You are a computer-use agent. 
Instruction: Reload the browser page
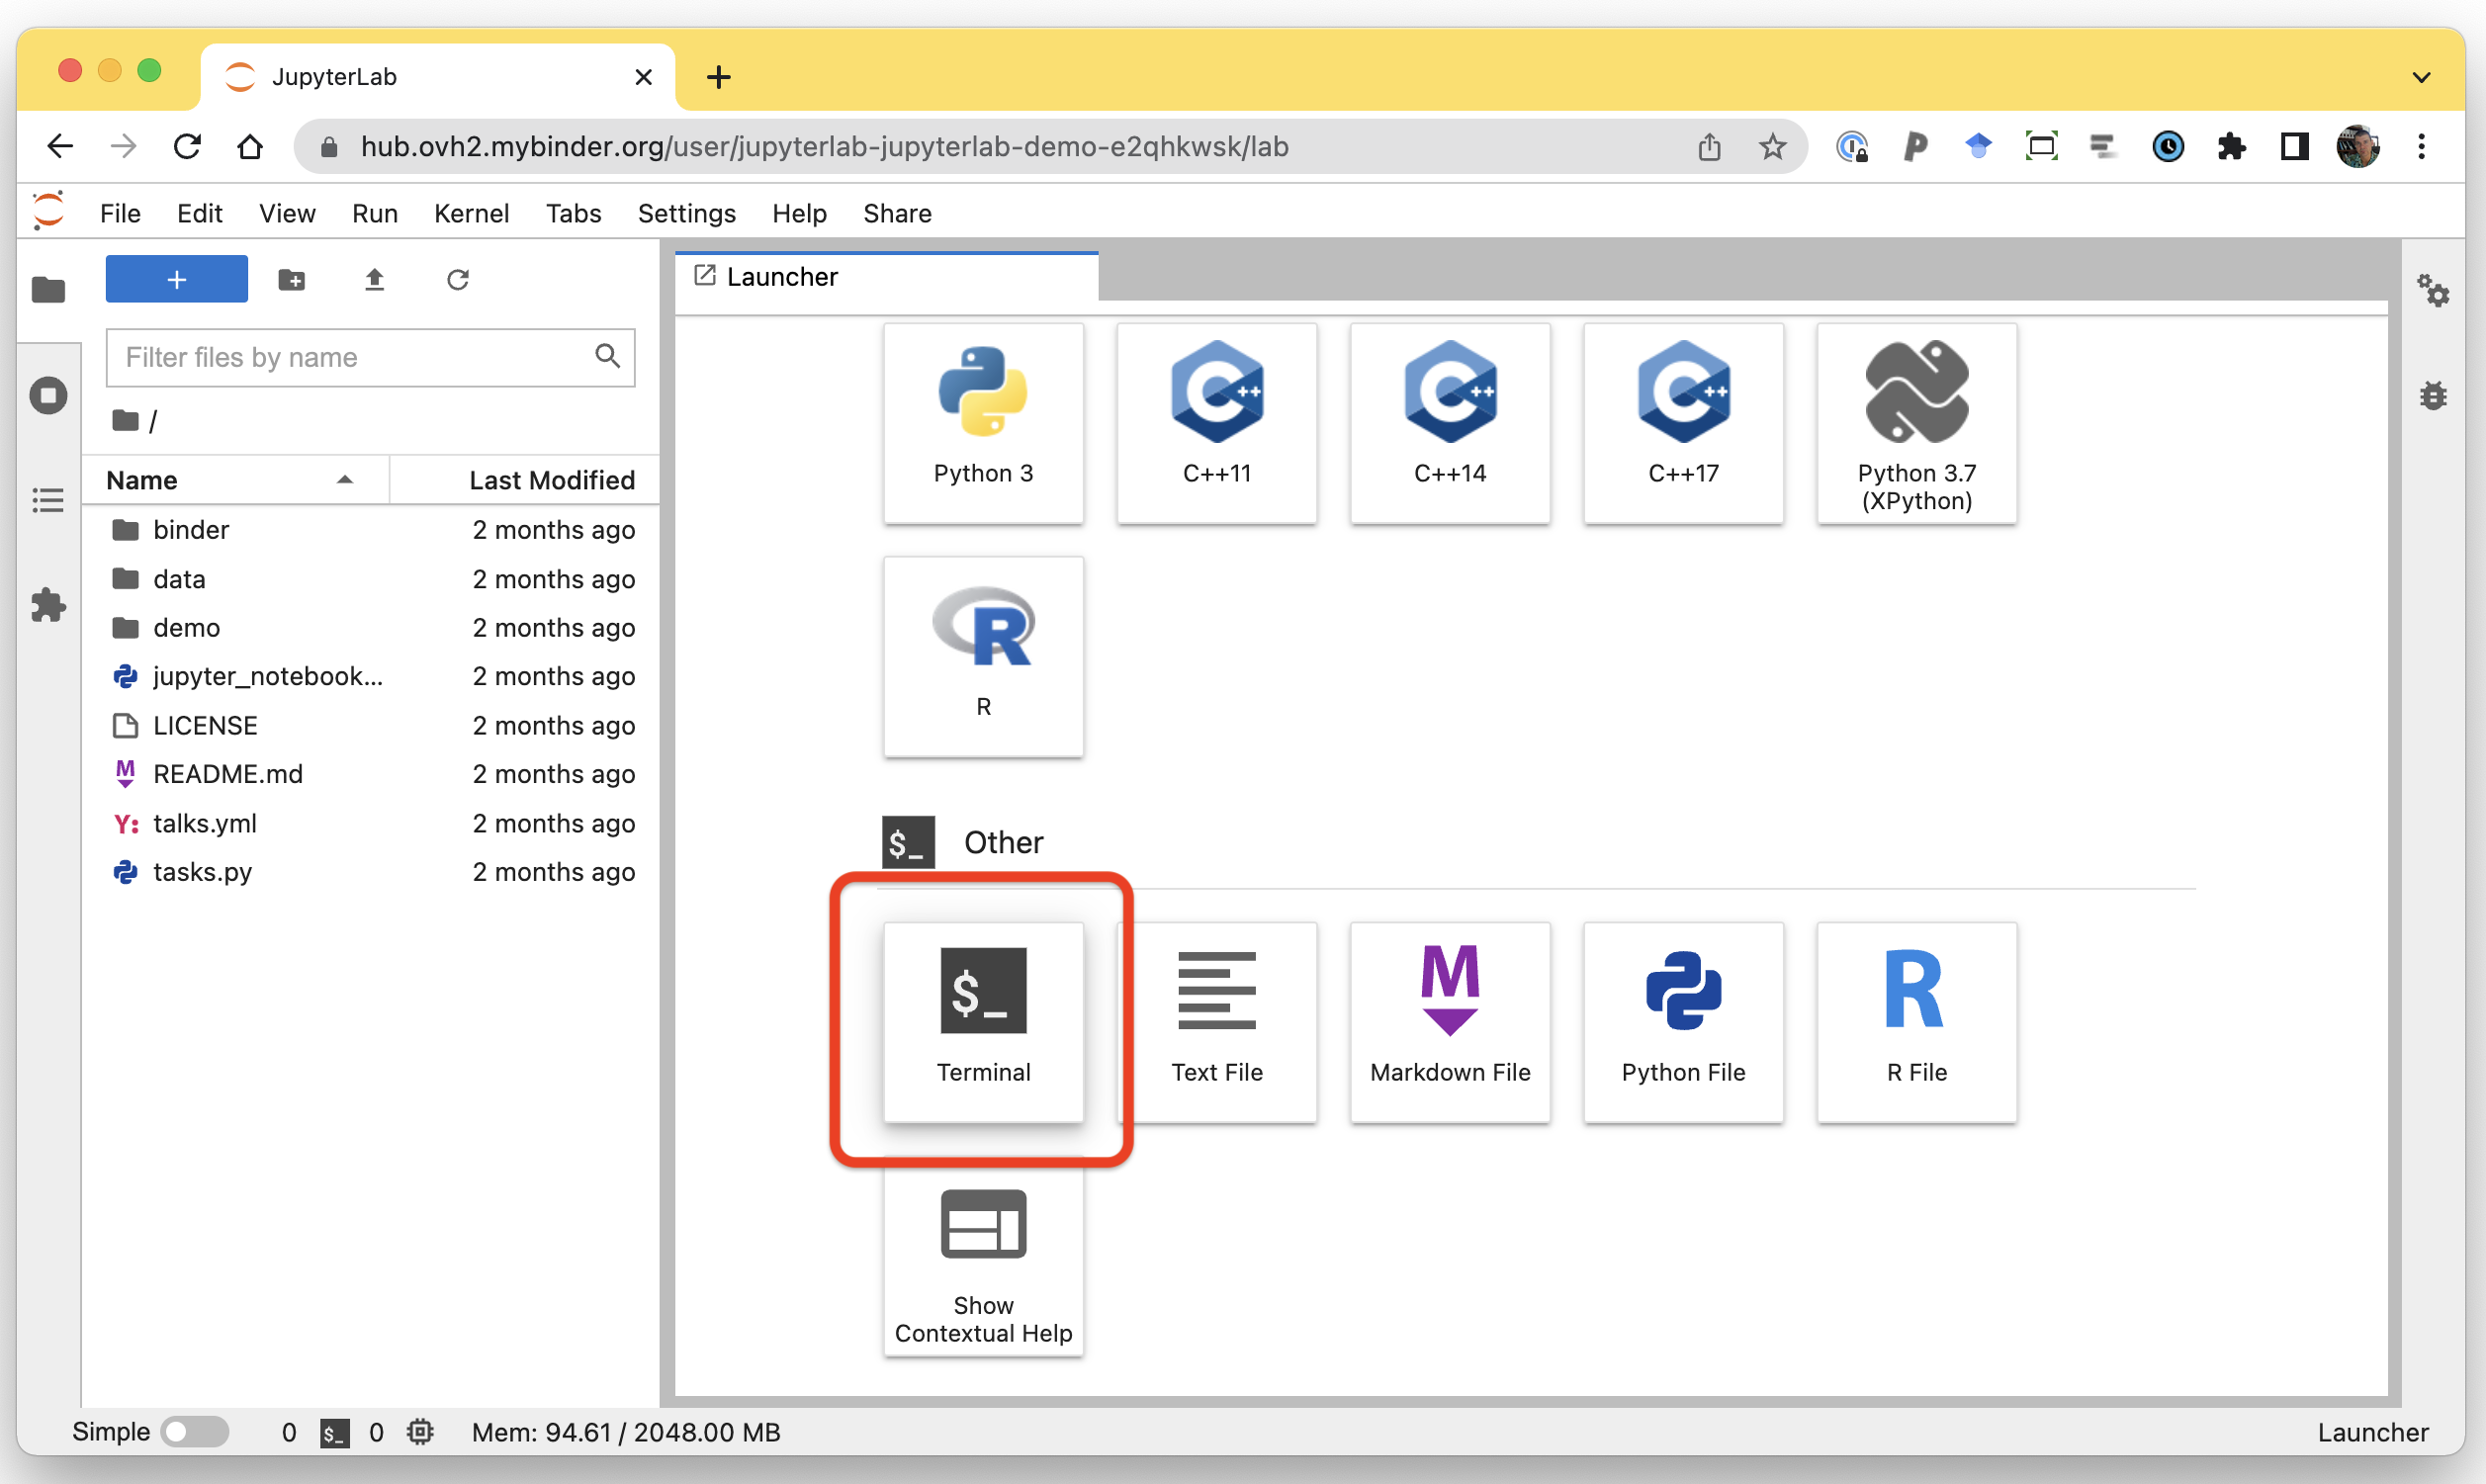coord(187,147)
